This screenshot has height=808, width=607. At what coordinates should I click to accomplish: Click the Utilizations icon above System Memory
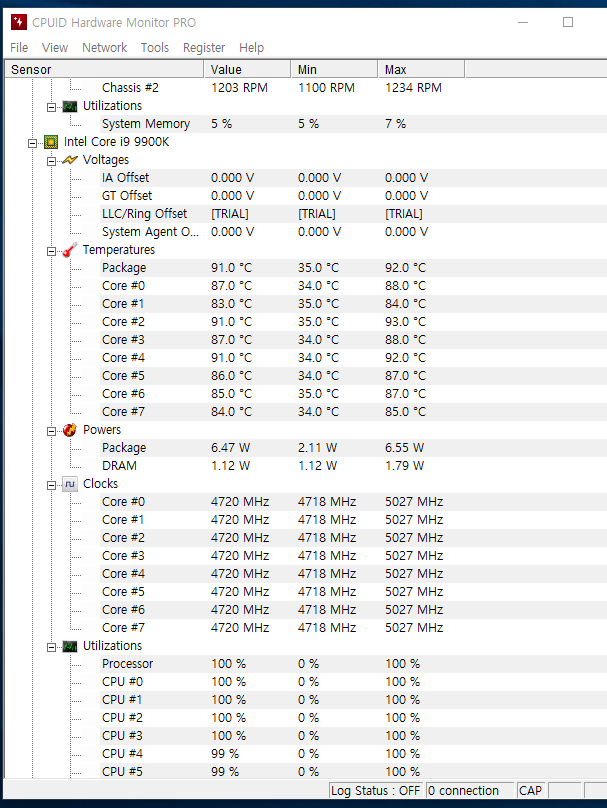[69, 106]
